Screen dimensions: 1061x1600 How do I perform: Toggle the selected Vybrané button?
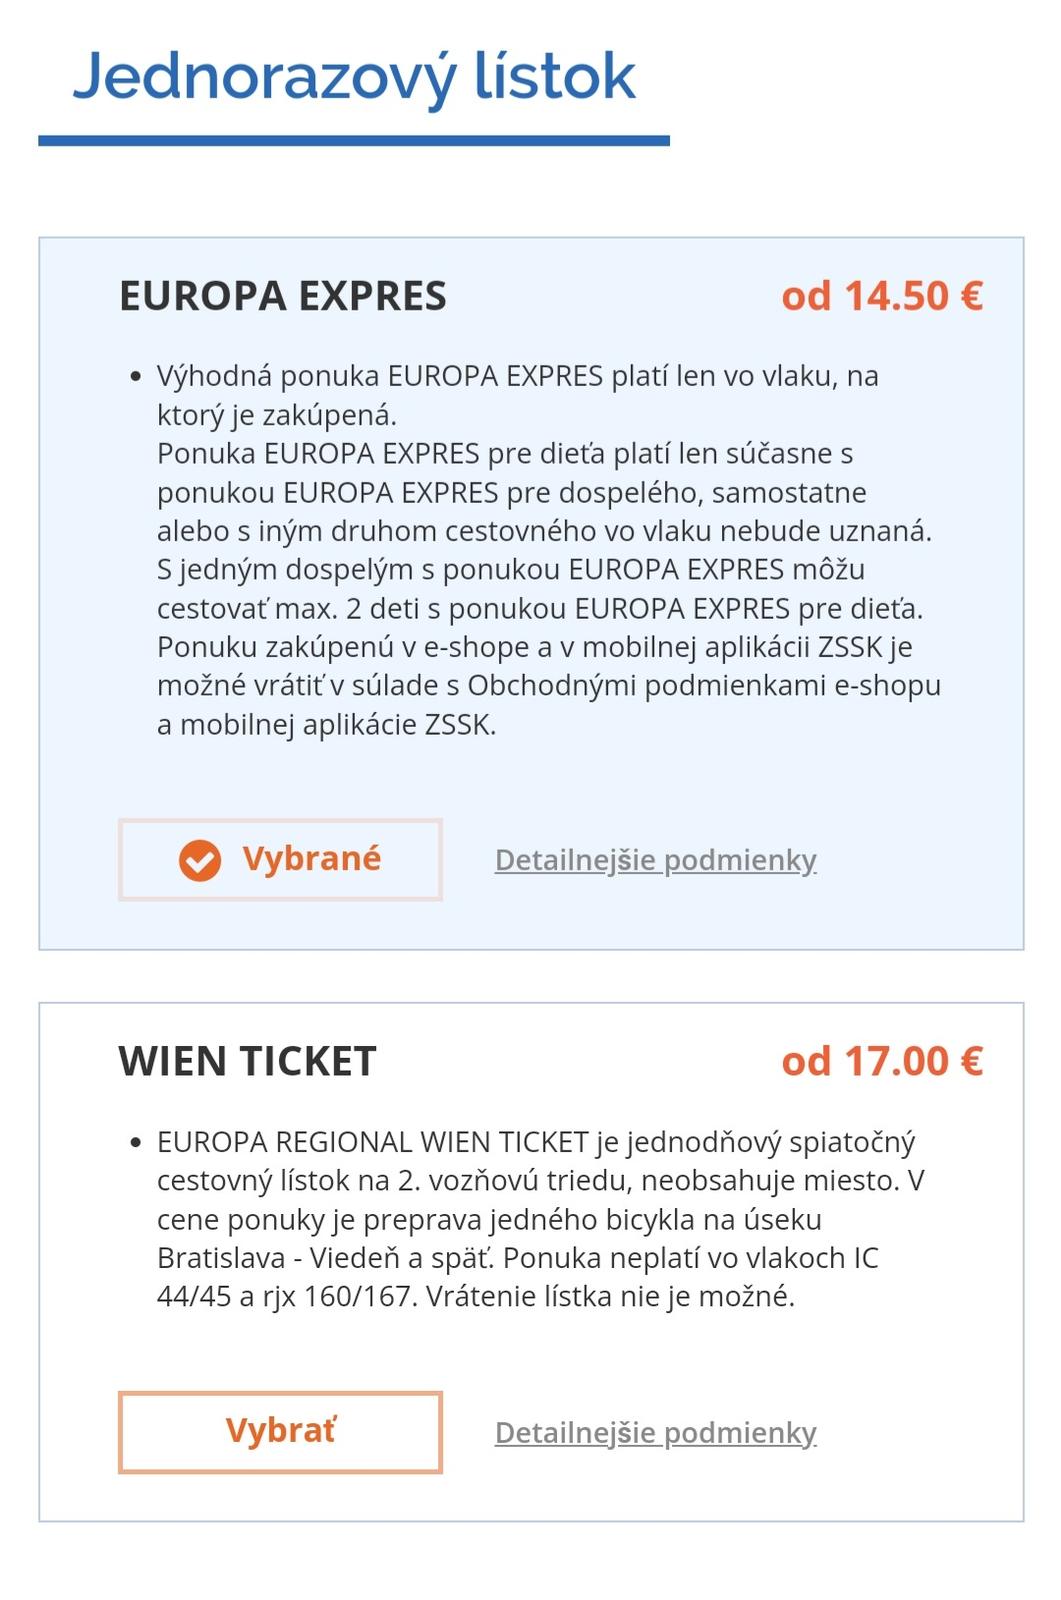coord(281,860)
